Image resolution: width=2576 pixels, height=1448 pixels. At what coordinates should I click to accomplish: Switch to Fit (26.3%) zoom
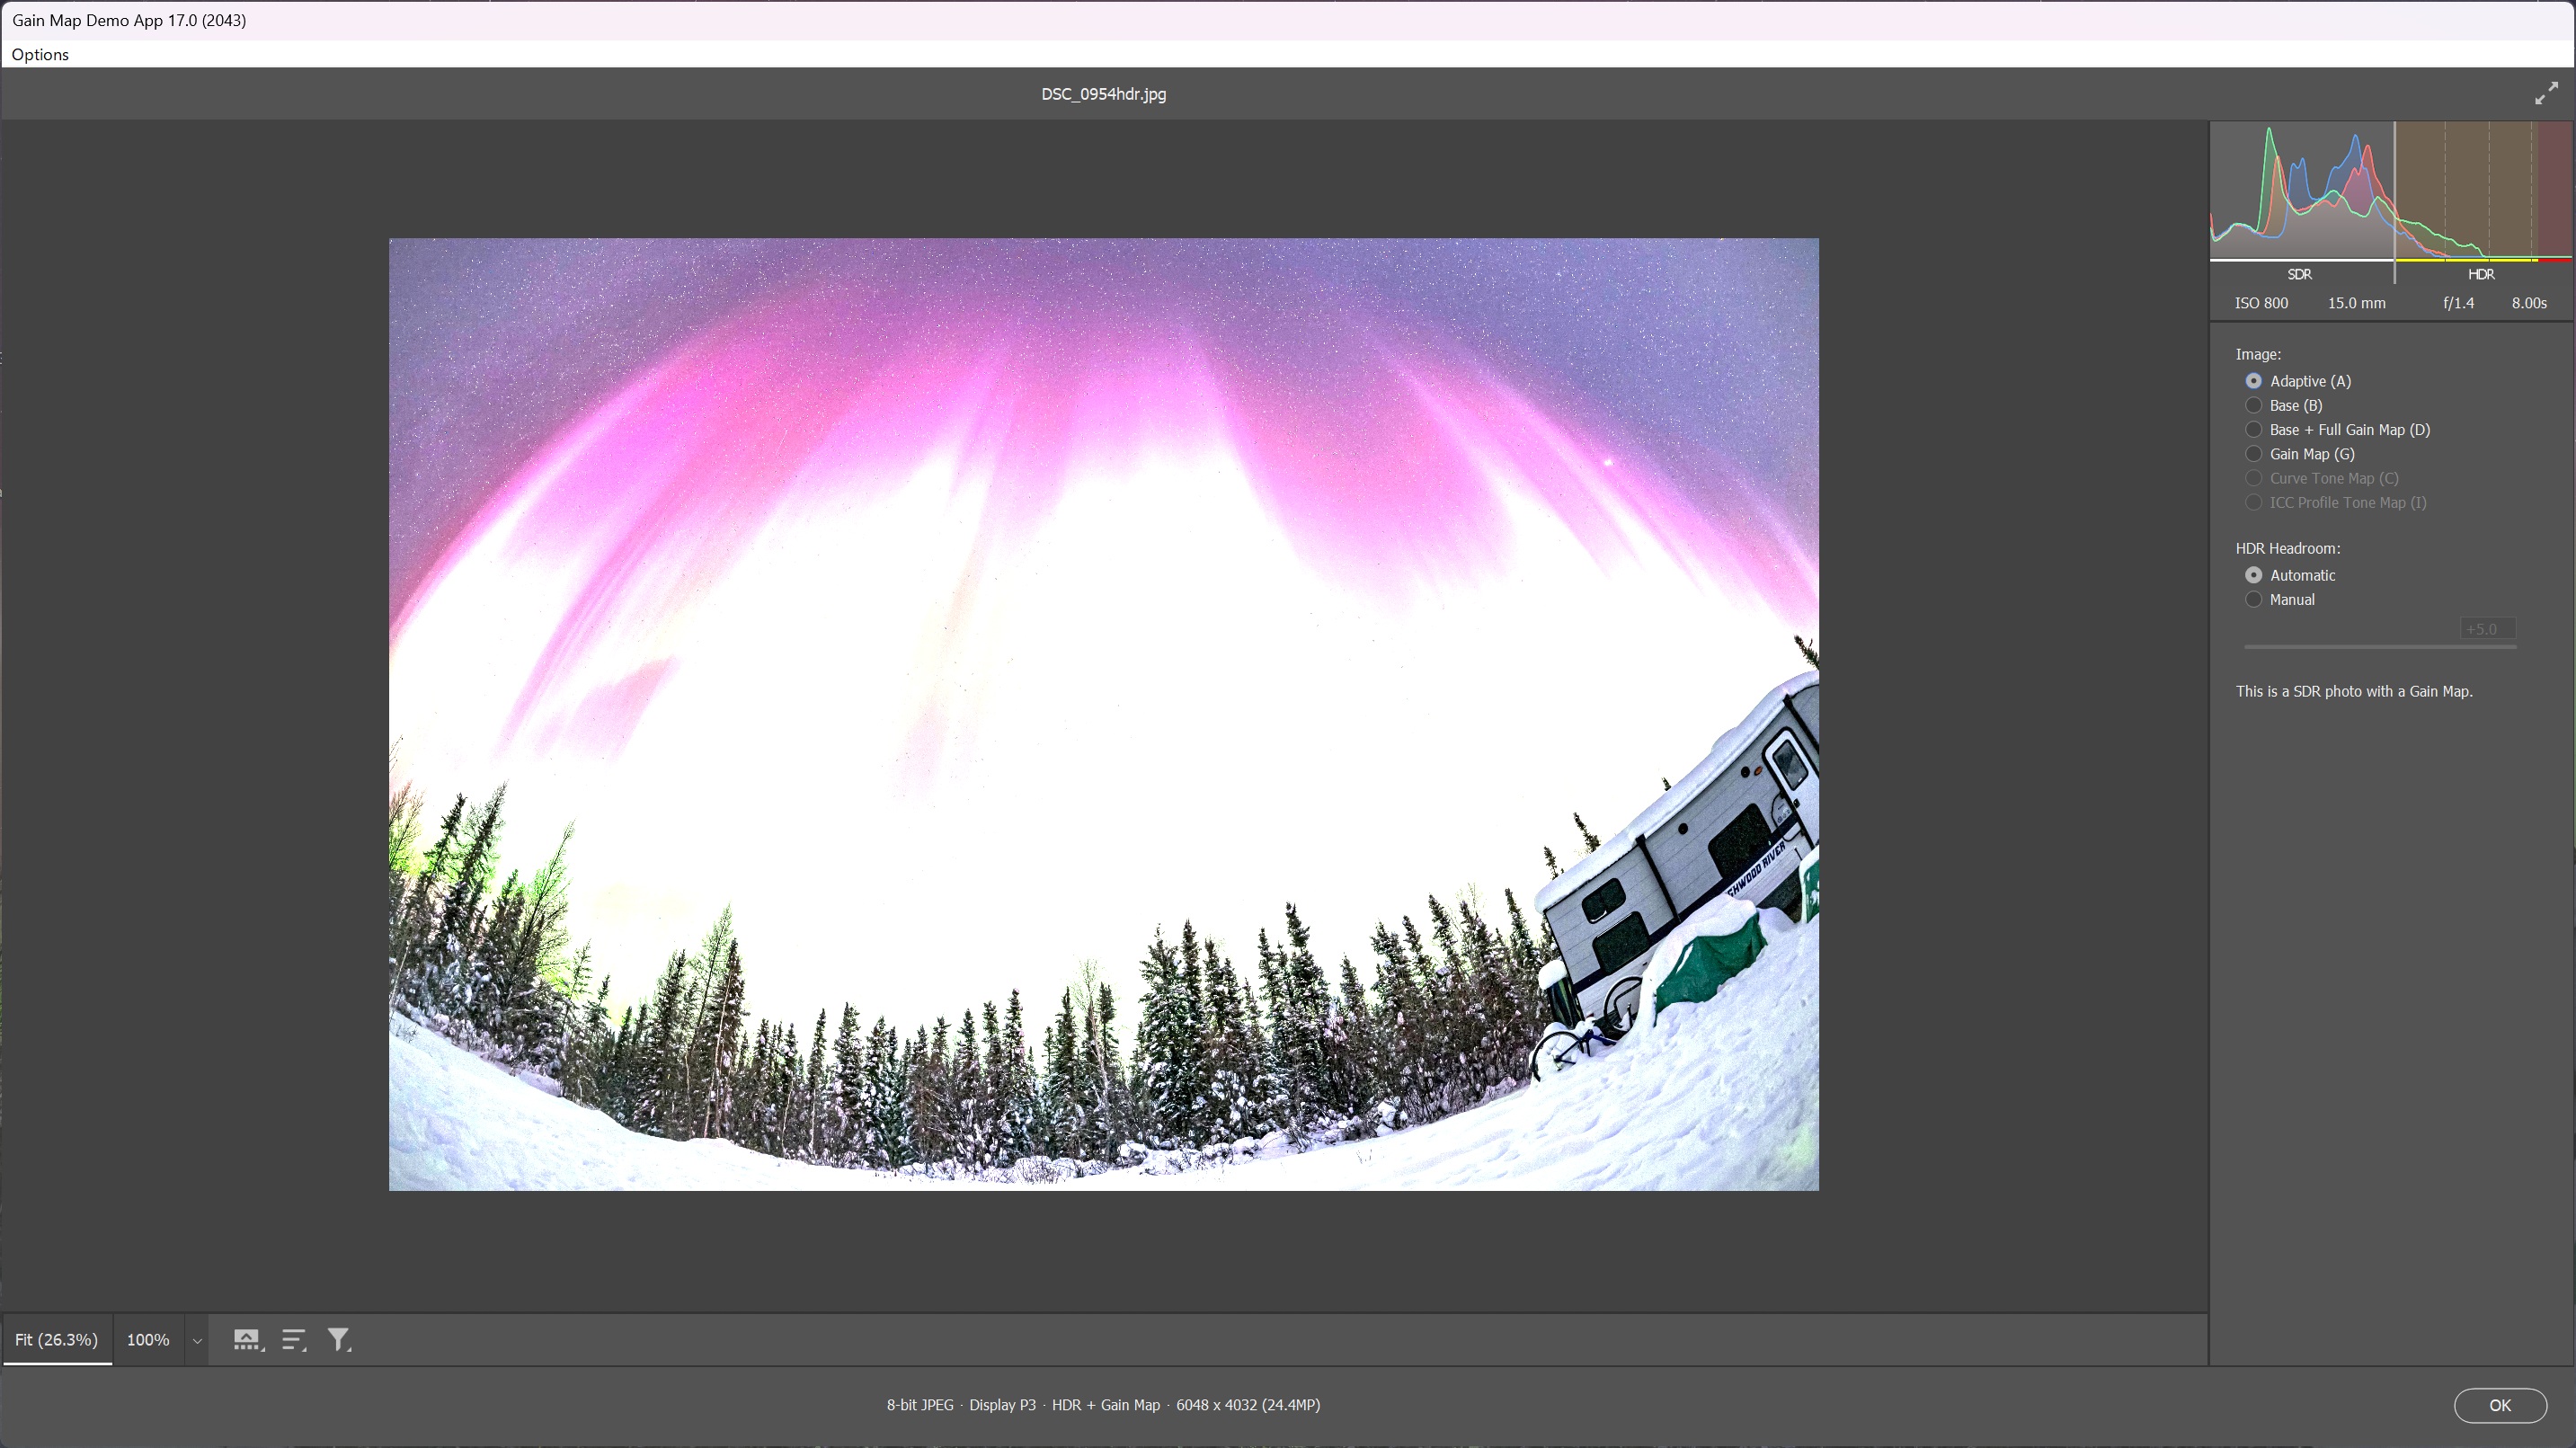57,1339
